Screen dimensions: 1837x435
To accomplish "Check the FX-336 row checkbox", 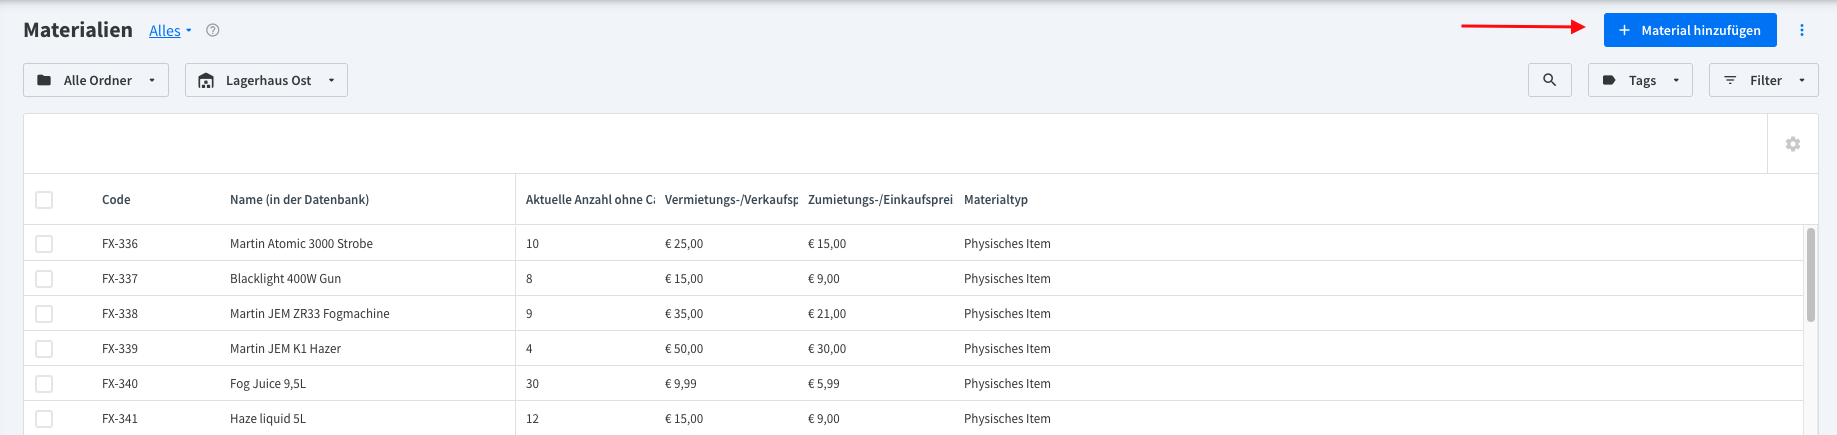I will pos(44,244).
